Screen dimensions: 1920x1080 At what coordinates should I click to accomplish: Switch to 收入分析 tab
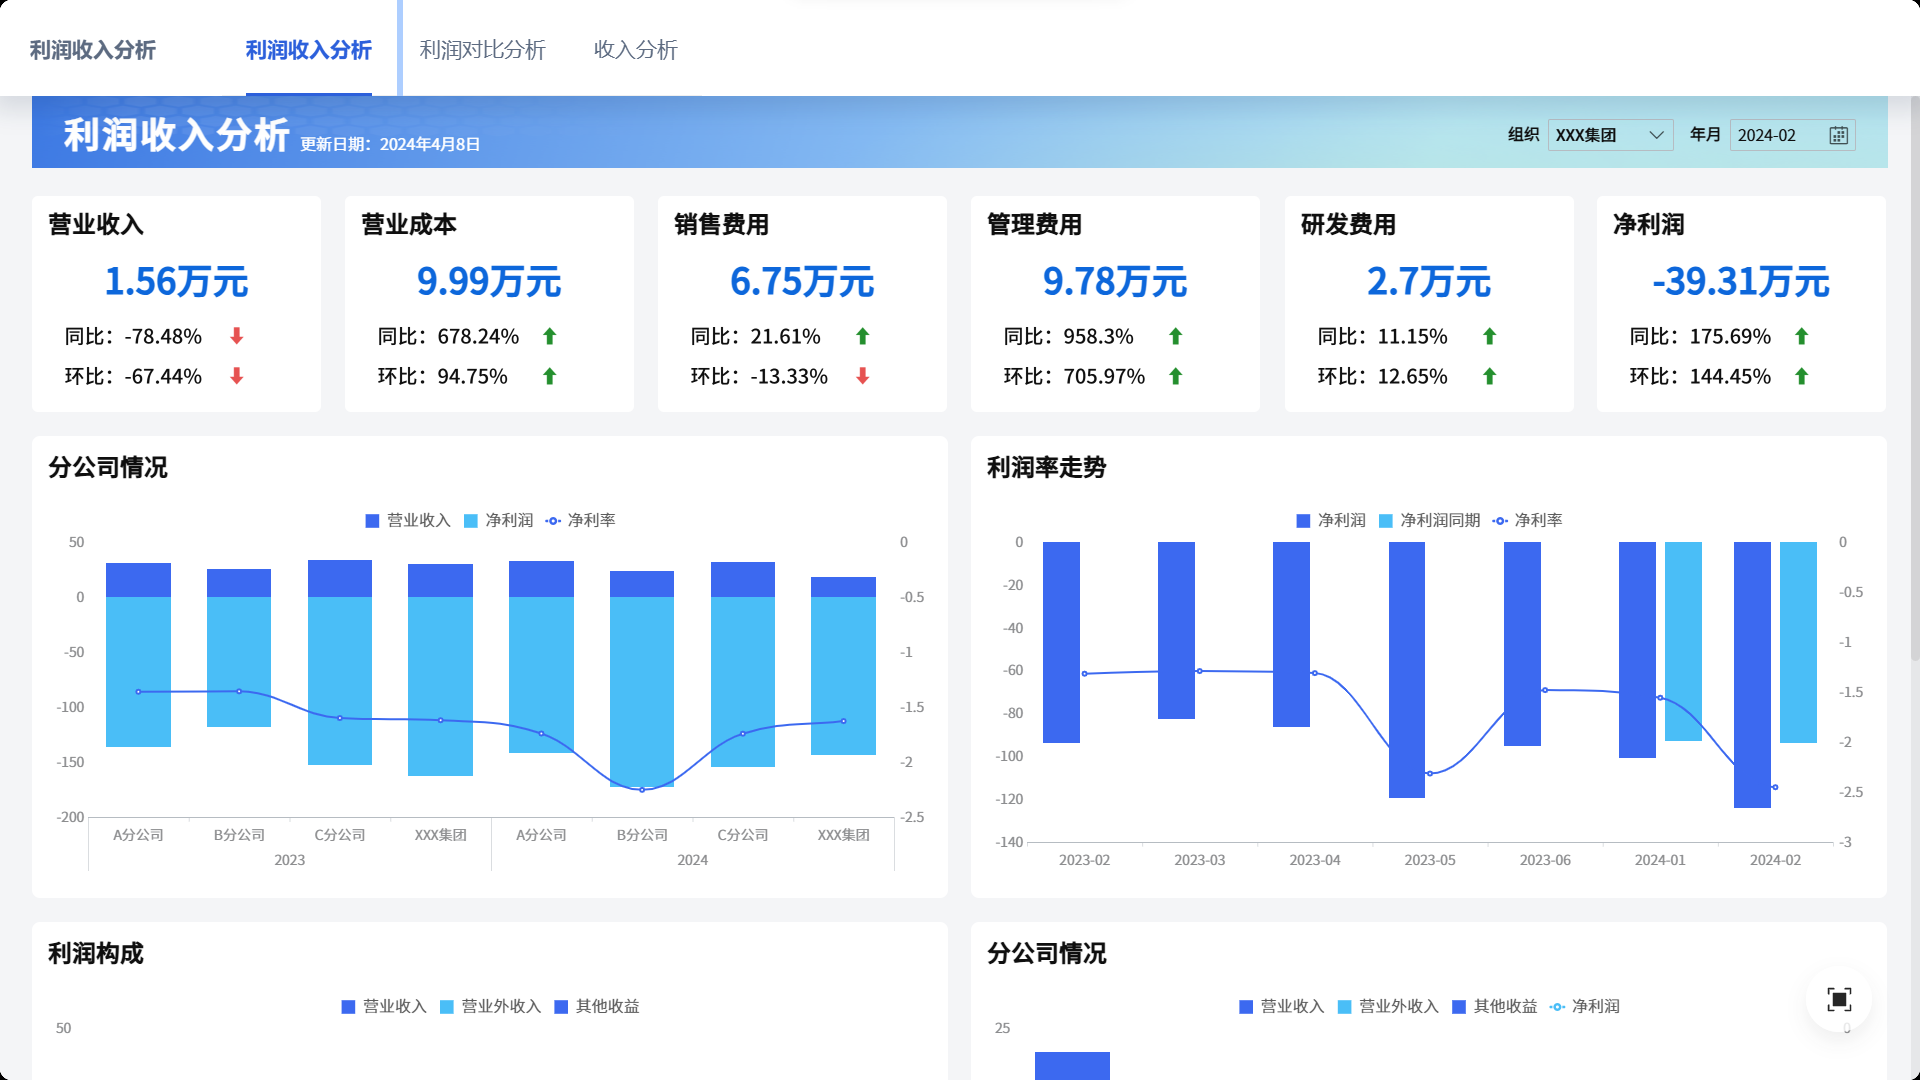pyautogui.click(x=635, y=49)
